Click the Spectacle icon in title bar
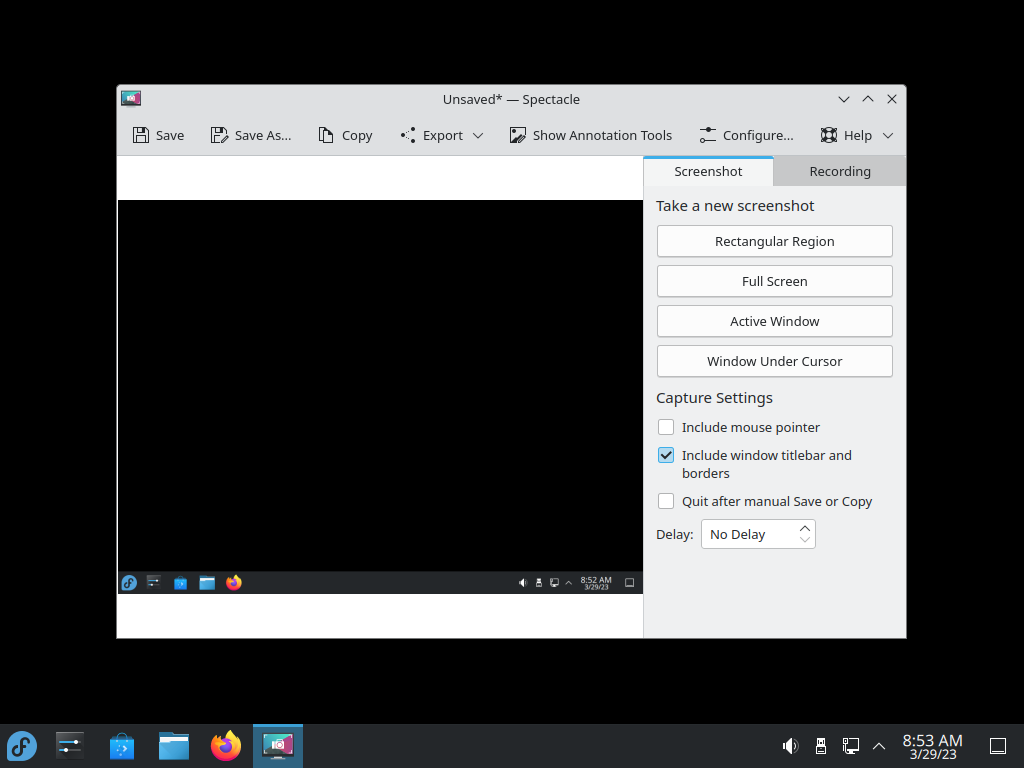This screenshot has width=1024, height=768. 131,99
